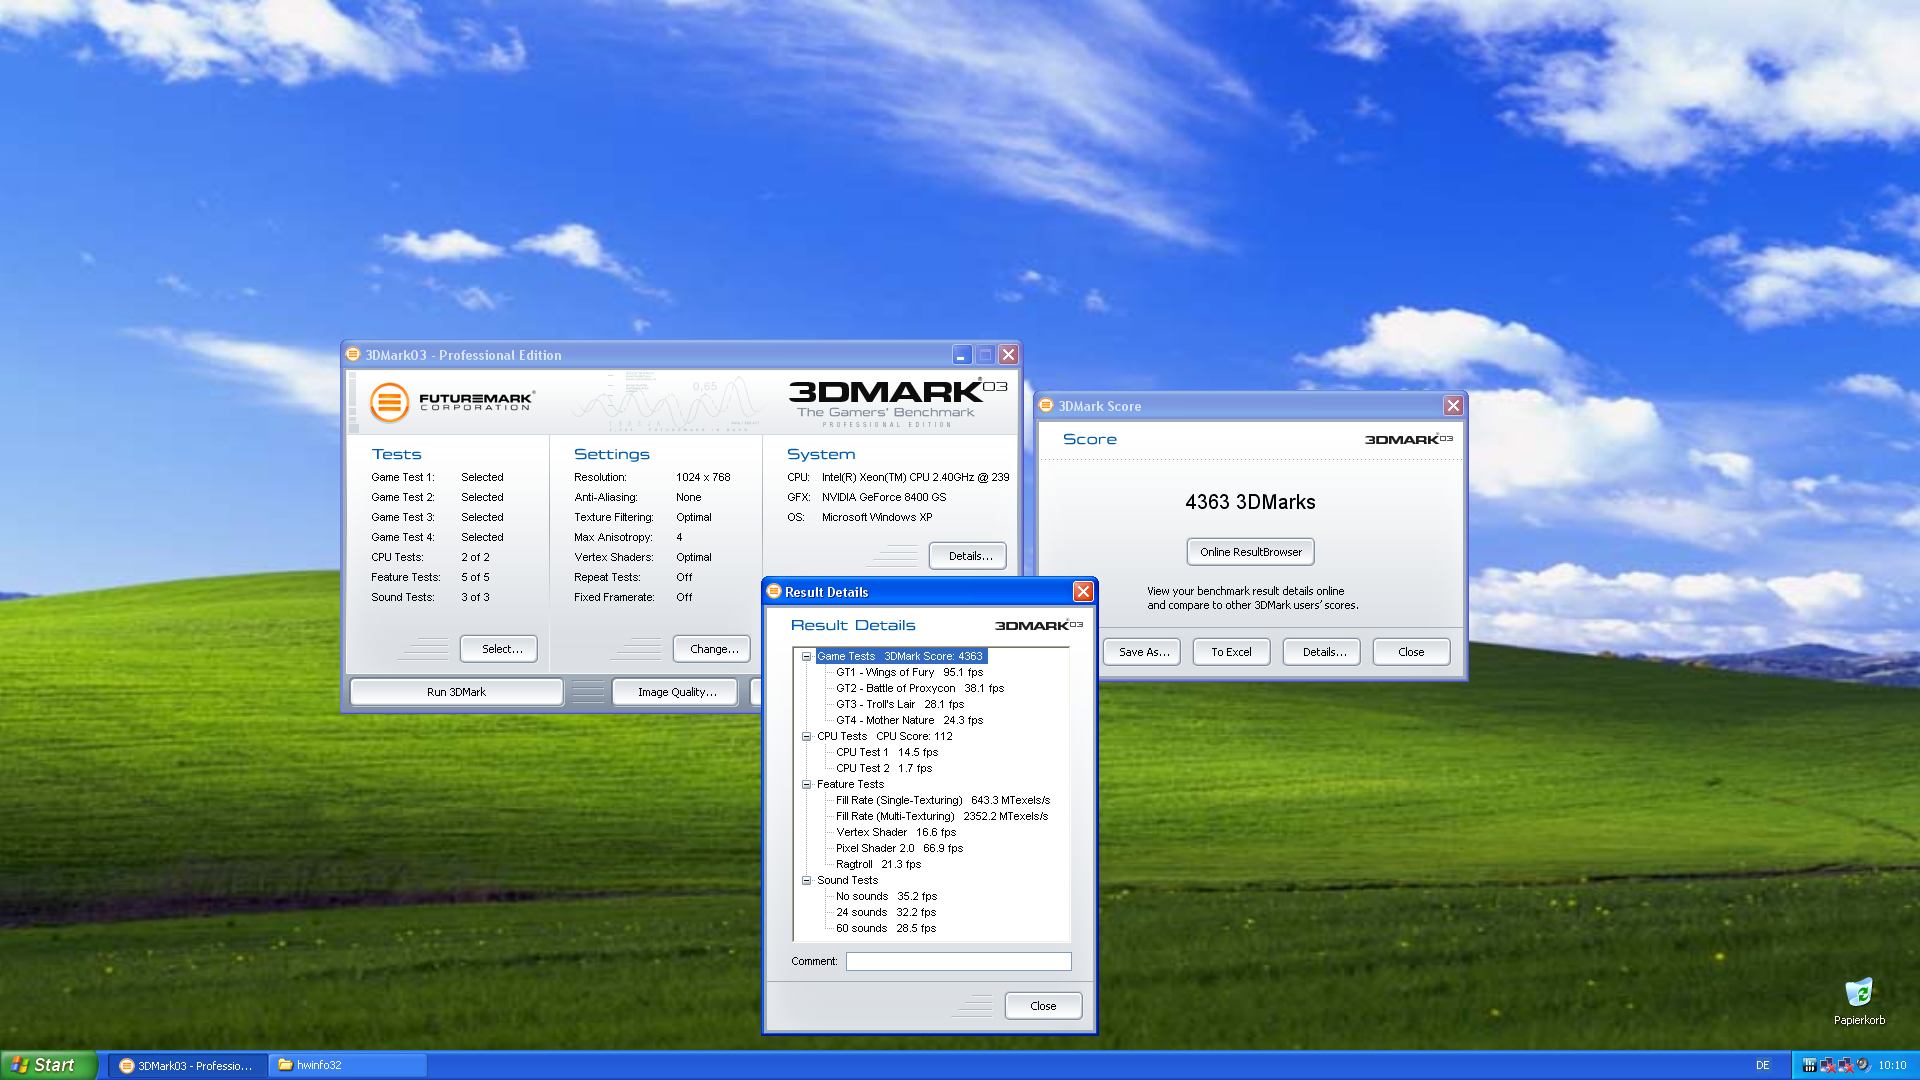Click the Result Details window icon
Screen dimensions: 1920x1080
pos(774,592)
